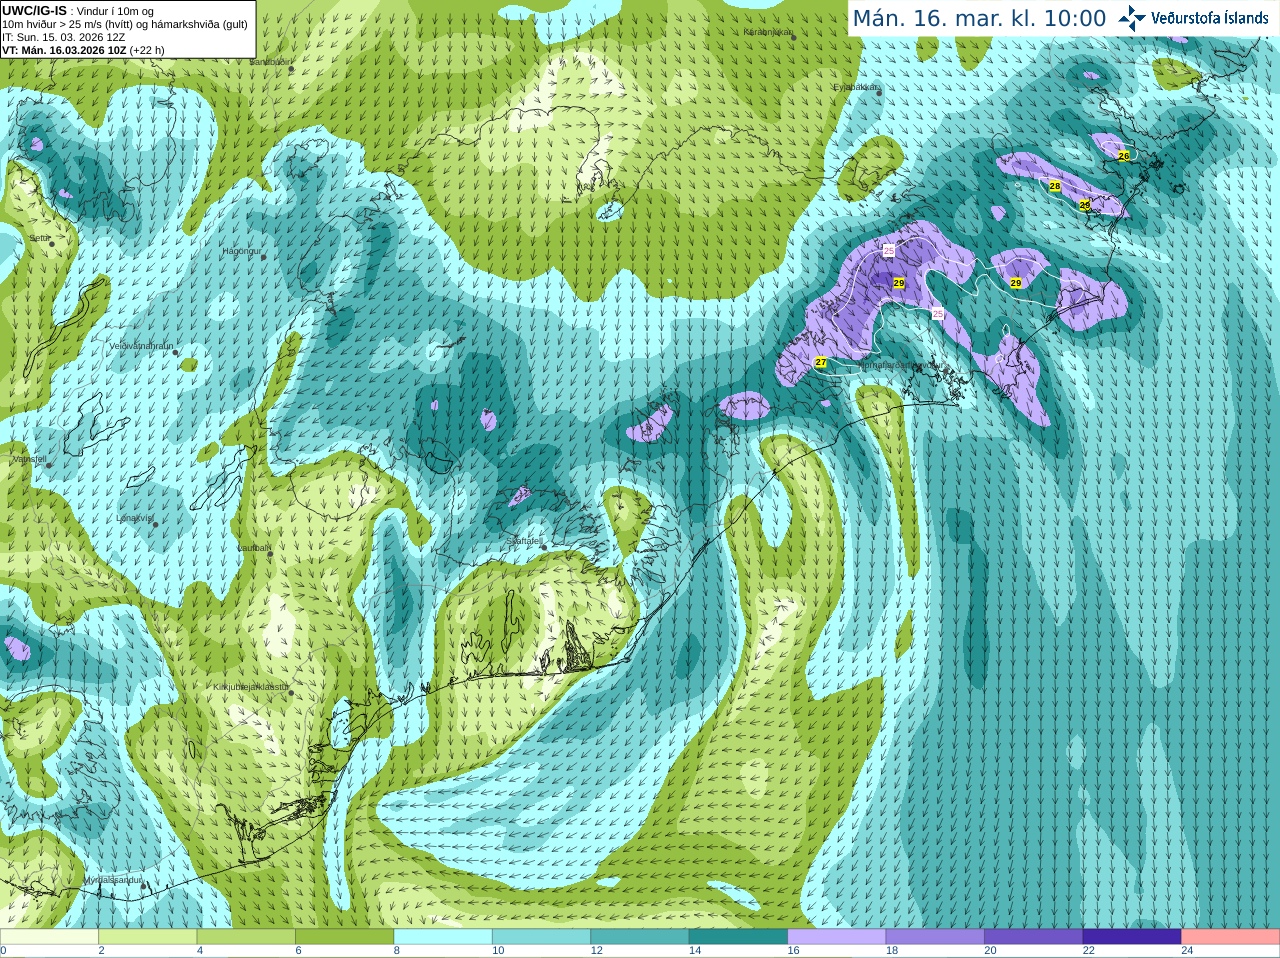
Task: Click the Hágöngur station label
Action: pyautogui.click(x=241, y=251)
